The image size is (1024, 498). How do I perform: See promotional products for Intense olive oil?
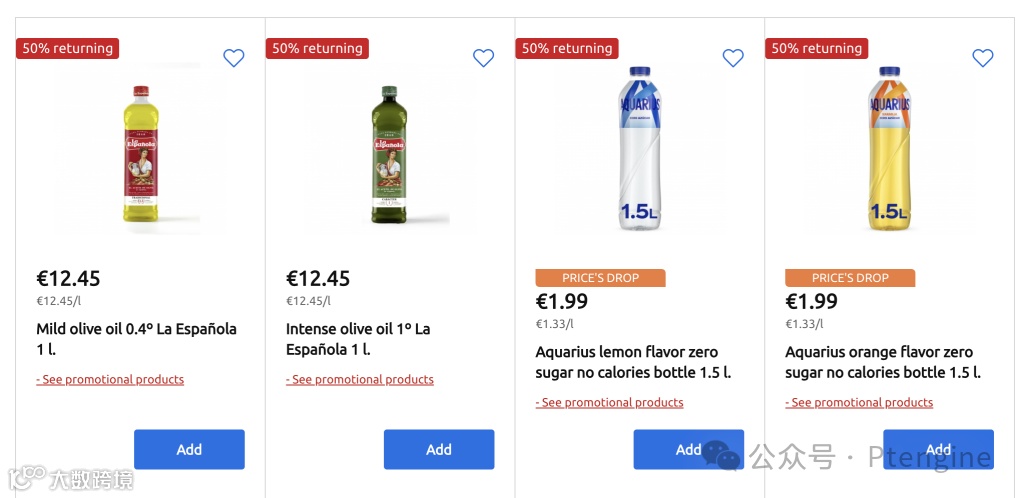[360, 380]
